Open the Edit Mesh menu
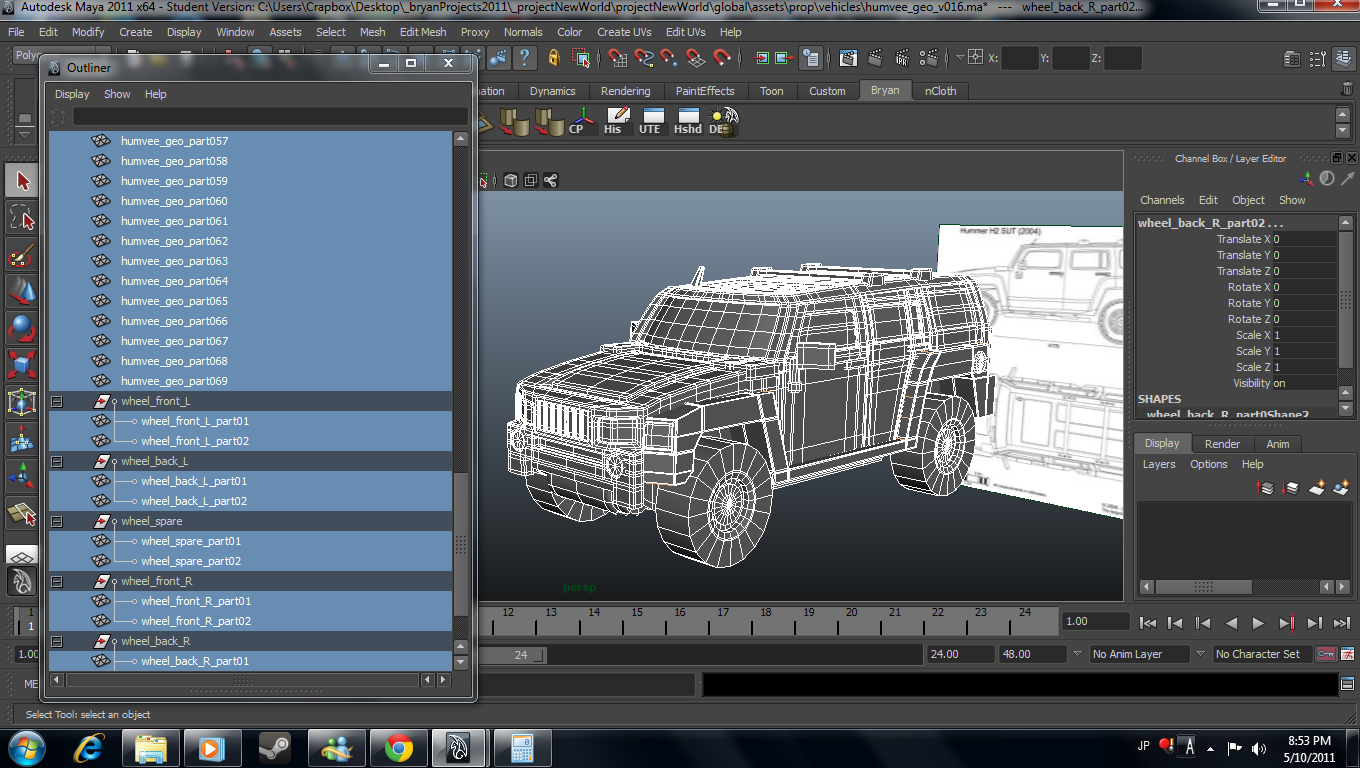The height and width of the screenshot is (768, 1360). pyautogui.click(x=423, y=32)
